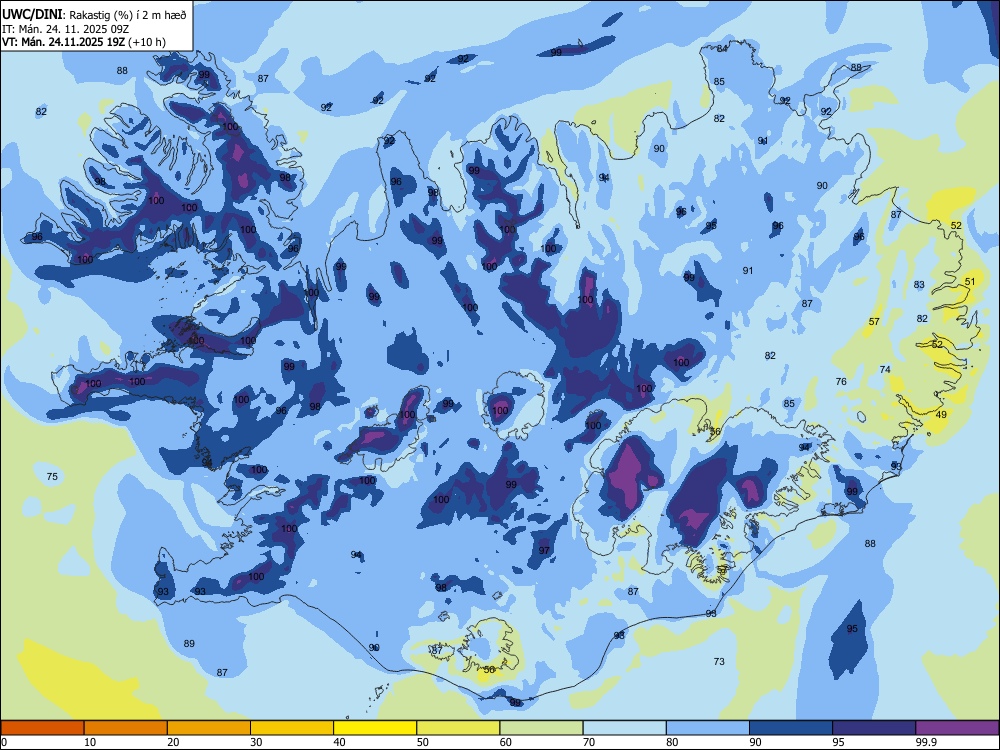Click the '51' humidity value on the map
Image resolution: width=1000 pixels, height=750 pixels.
[x=970, y=281]
